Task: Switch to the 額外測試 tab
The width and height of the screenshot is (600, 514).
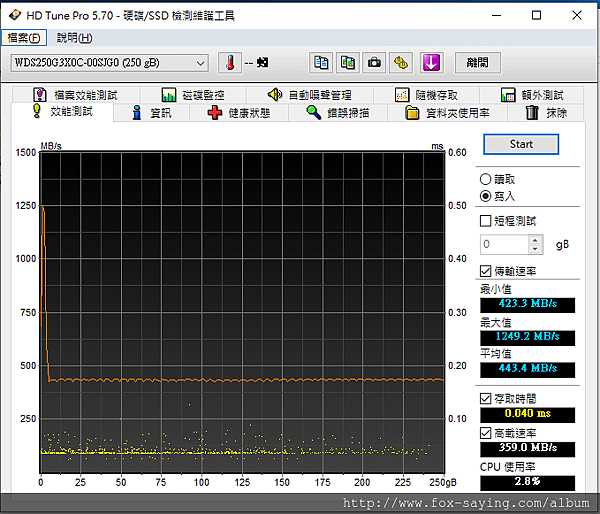Action: pos(532,95)
